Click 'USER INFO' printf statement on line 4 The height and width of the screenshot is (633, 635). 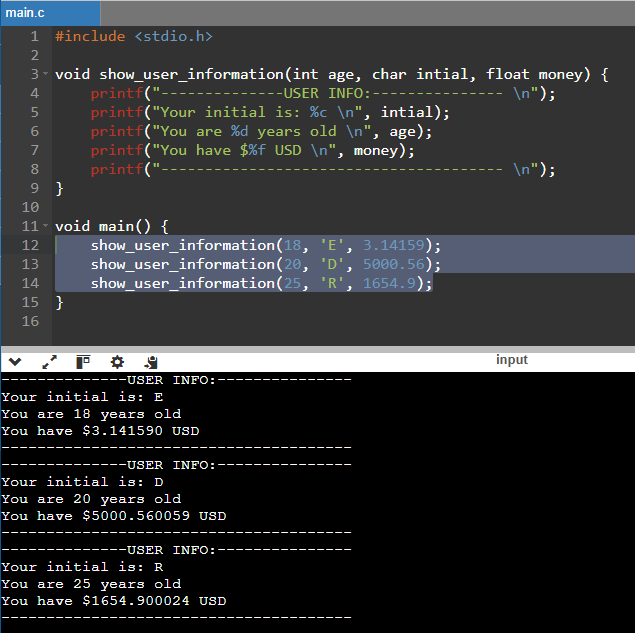click(323, 94)
